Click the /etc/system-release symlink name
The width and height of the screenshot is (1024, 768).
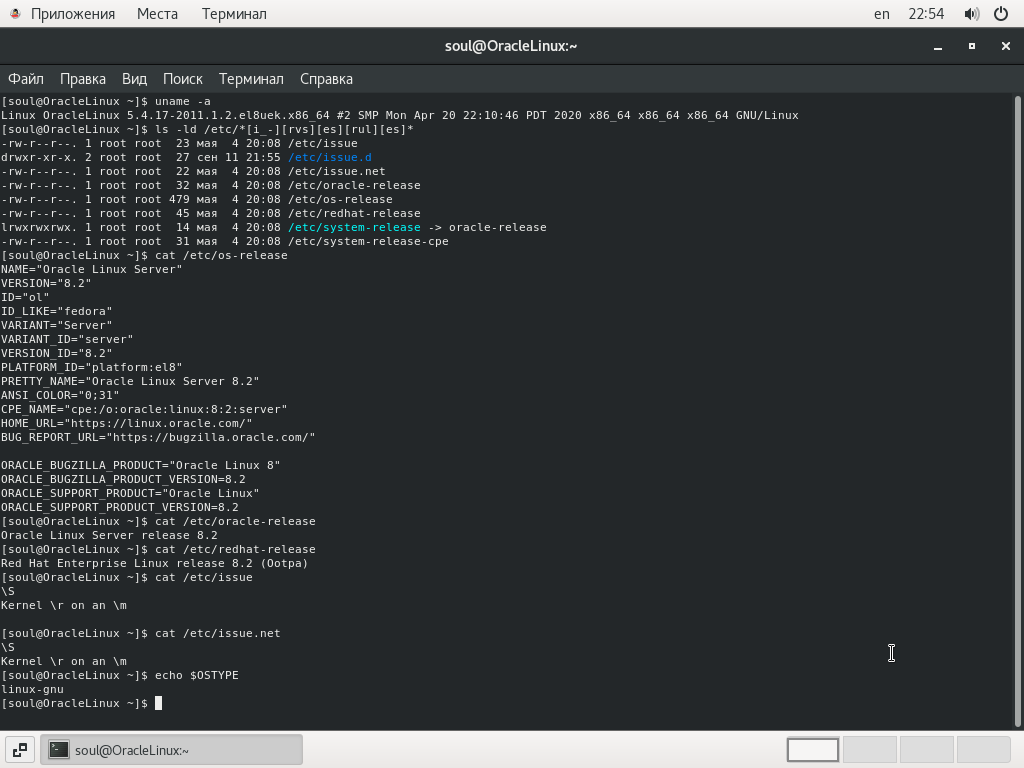(x=354, y=227)
